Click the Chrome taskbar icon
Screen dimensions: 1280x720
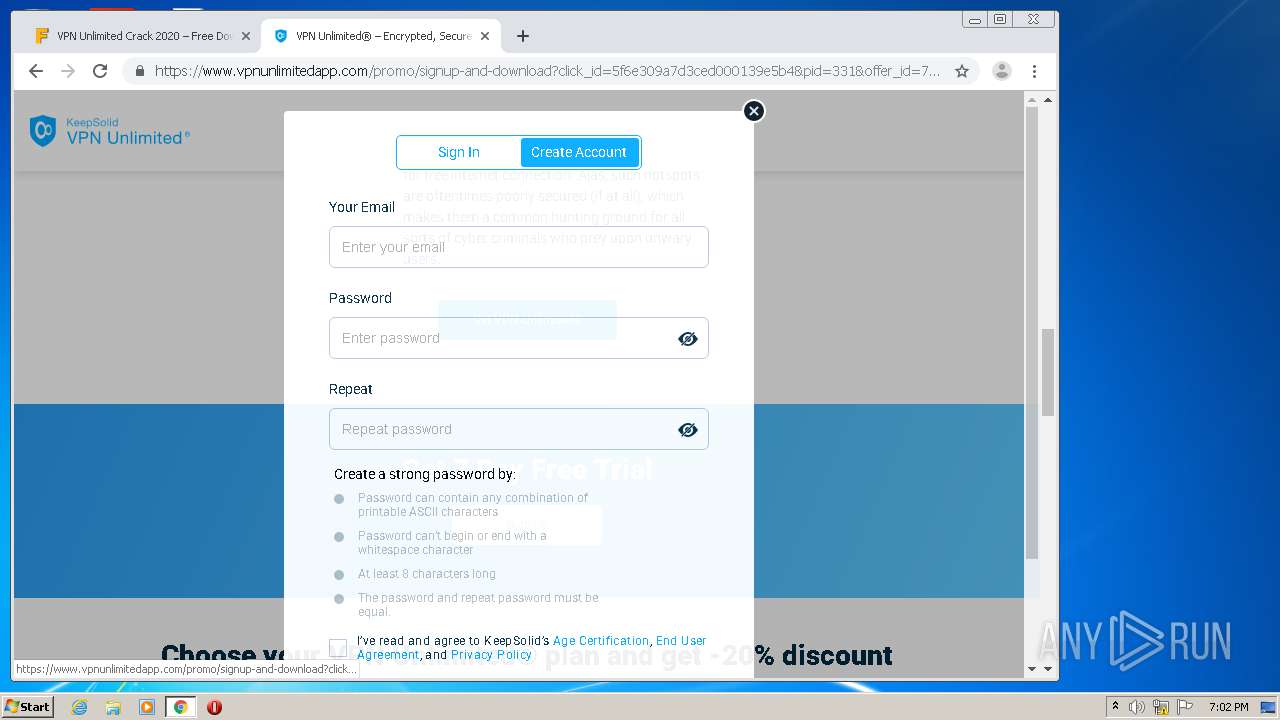coord(180,707)
